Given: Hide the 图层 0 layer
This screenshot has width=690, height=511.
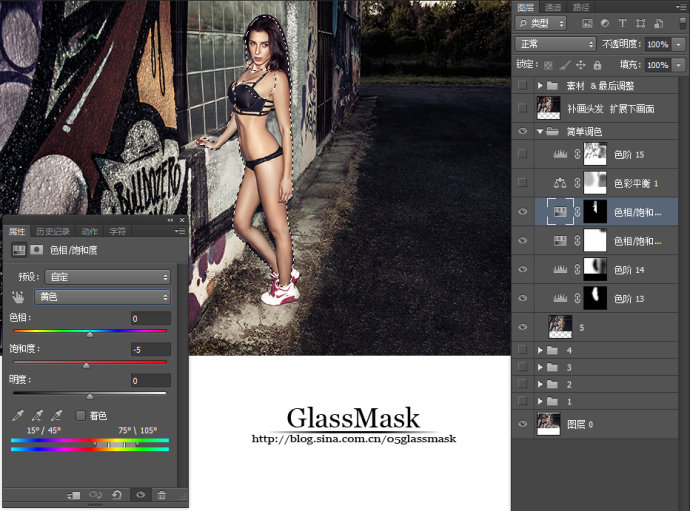Looking at the screenshot, I should click(522, 424).
